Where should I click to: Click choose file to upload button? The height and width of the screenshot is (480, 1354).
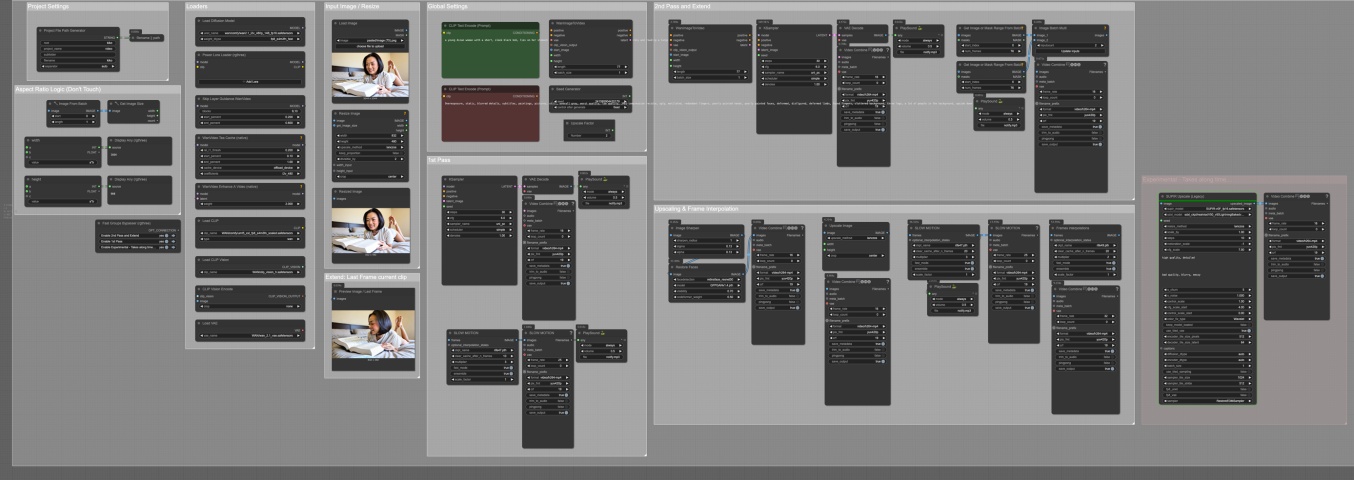(x=370, y=46)
